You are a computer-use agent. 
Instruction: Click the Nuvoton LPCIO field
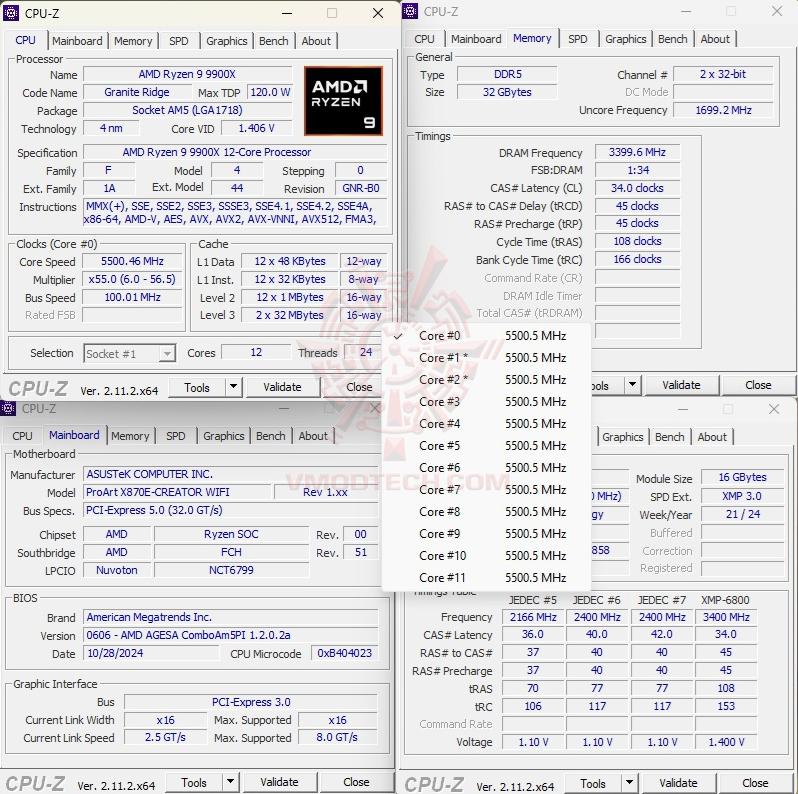[x=117, y=570]
